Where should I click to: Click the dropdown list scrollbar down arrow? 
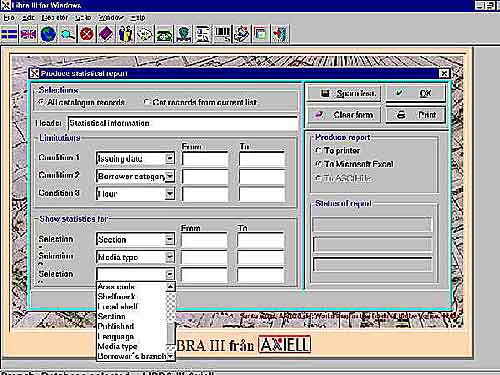pyautogui.click(x=170, y=356)
